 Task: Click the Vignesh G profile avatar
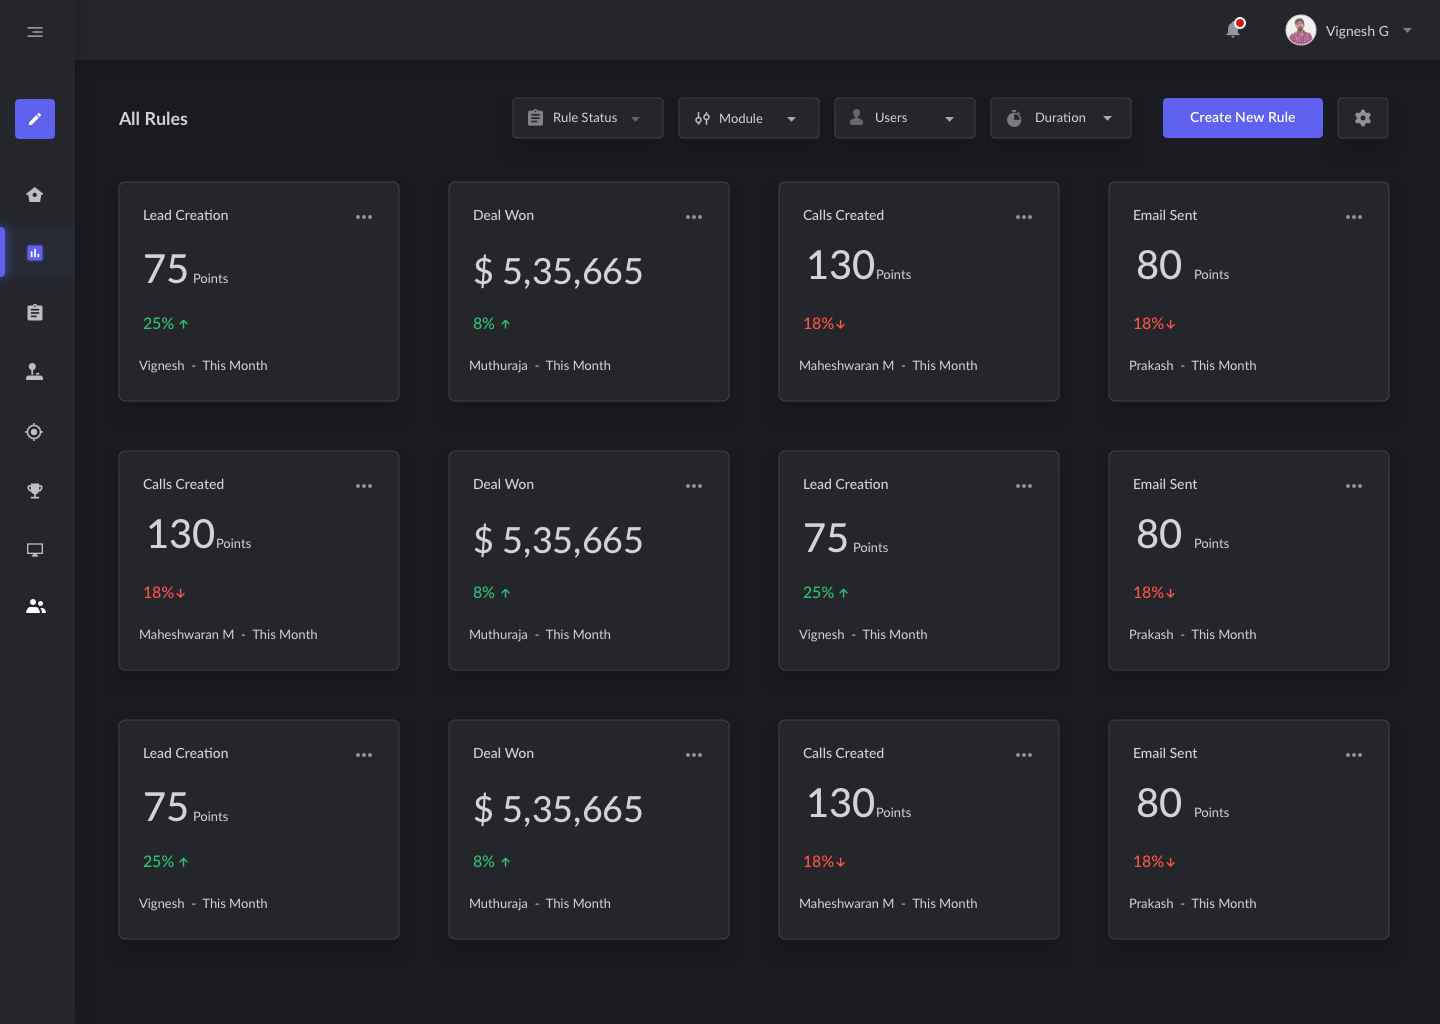tap(1300, 31)
